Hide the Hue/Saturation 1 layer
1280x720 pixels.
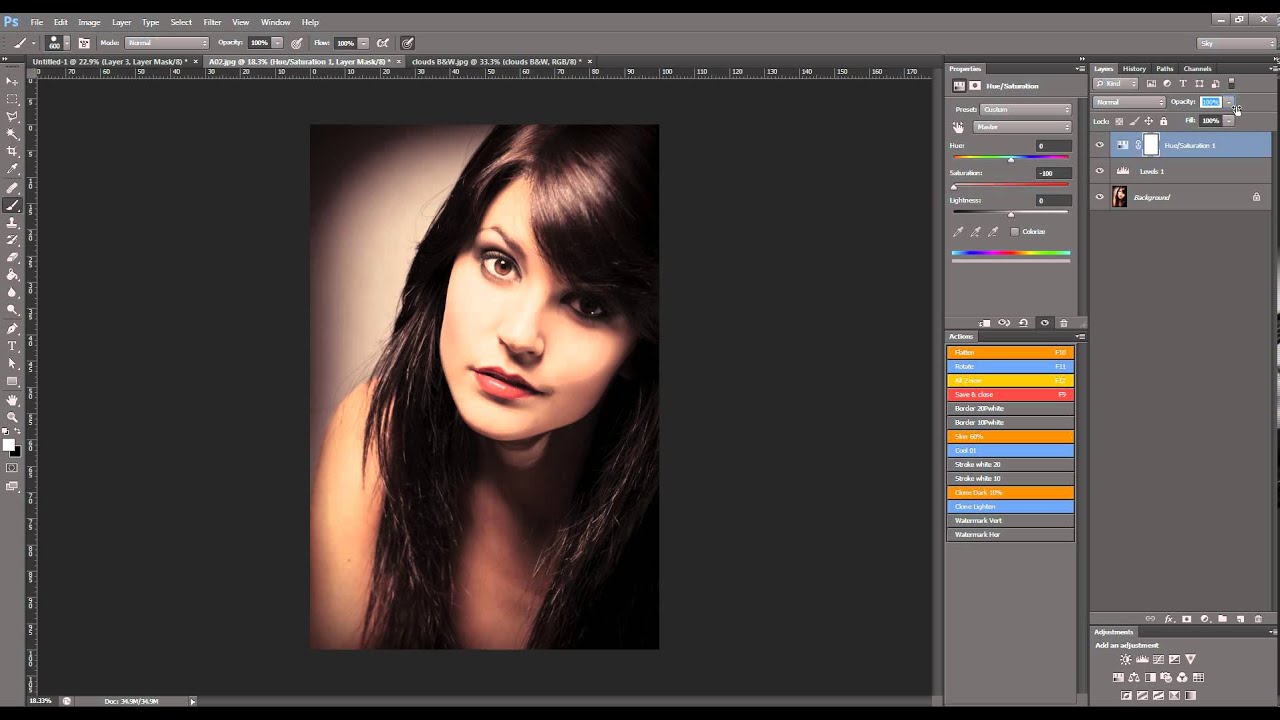point(1100,145)
